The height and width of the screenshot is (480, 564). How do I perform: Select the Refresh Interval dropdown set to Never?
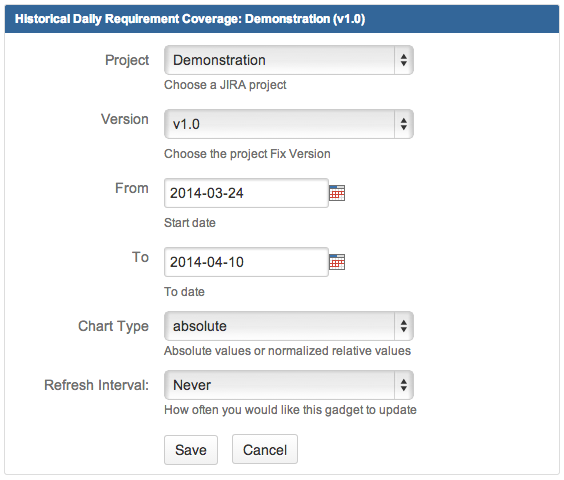[x=288, y=385]
